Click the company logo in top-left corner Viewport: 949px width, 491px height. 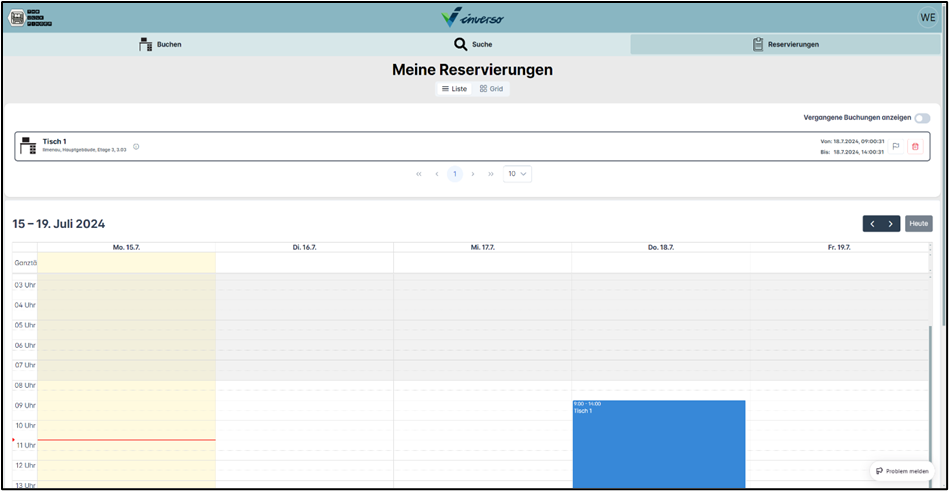[x=30, y=18]
